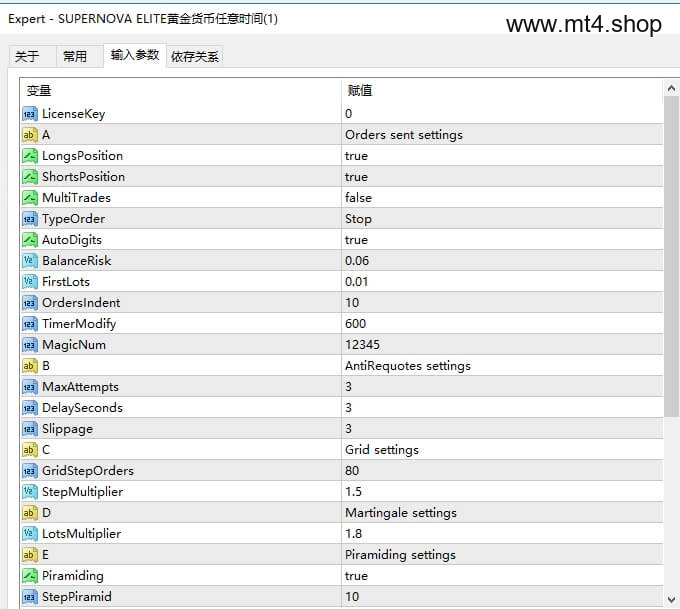Click the integer icon beside MaxAttempts
This screenshot has width=680, height=609.
[29, 387]
